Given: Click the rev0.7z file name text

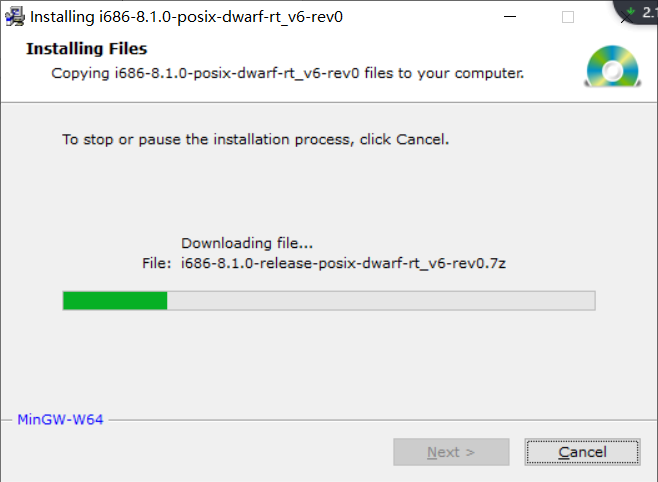Looking at the screenshot, I should [x=343, y=263].
